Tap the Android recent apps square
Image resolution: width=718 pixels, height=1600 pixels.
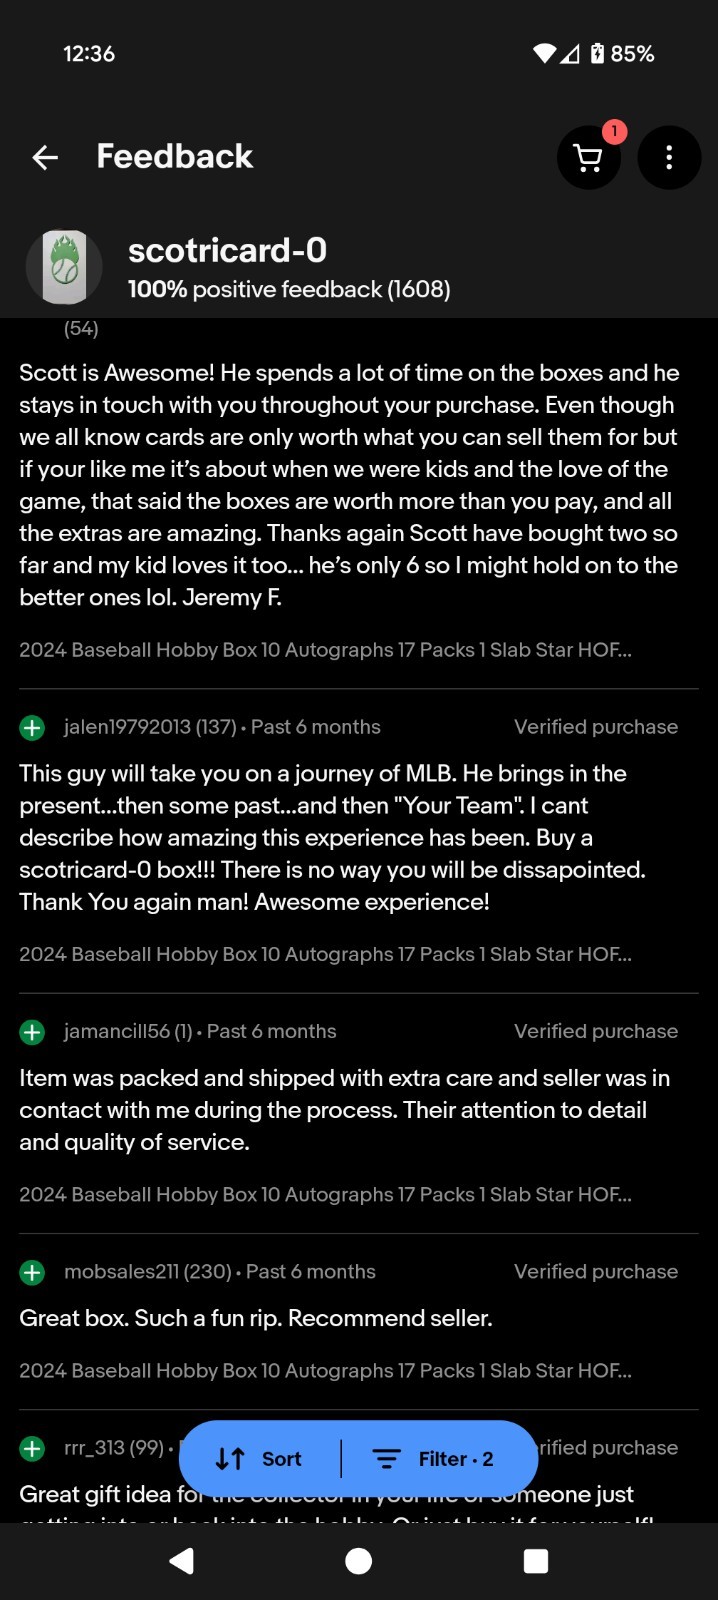tap(536, 1561)
